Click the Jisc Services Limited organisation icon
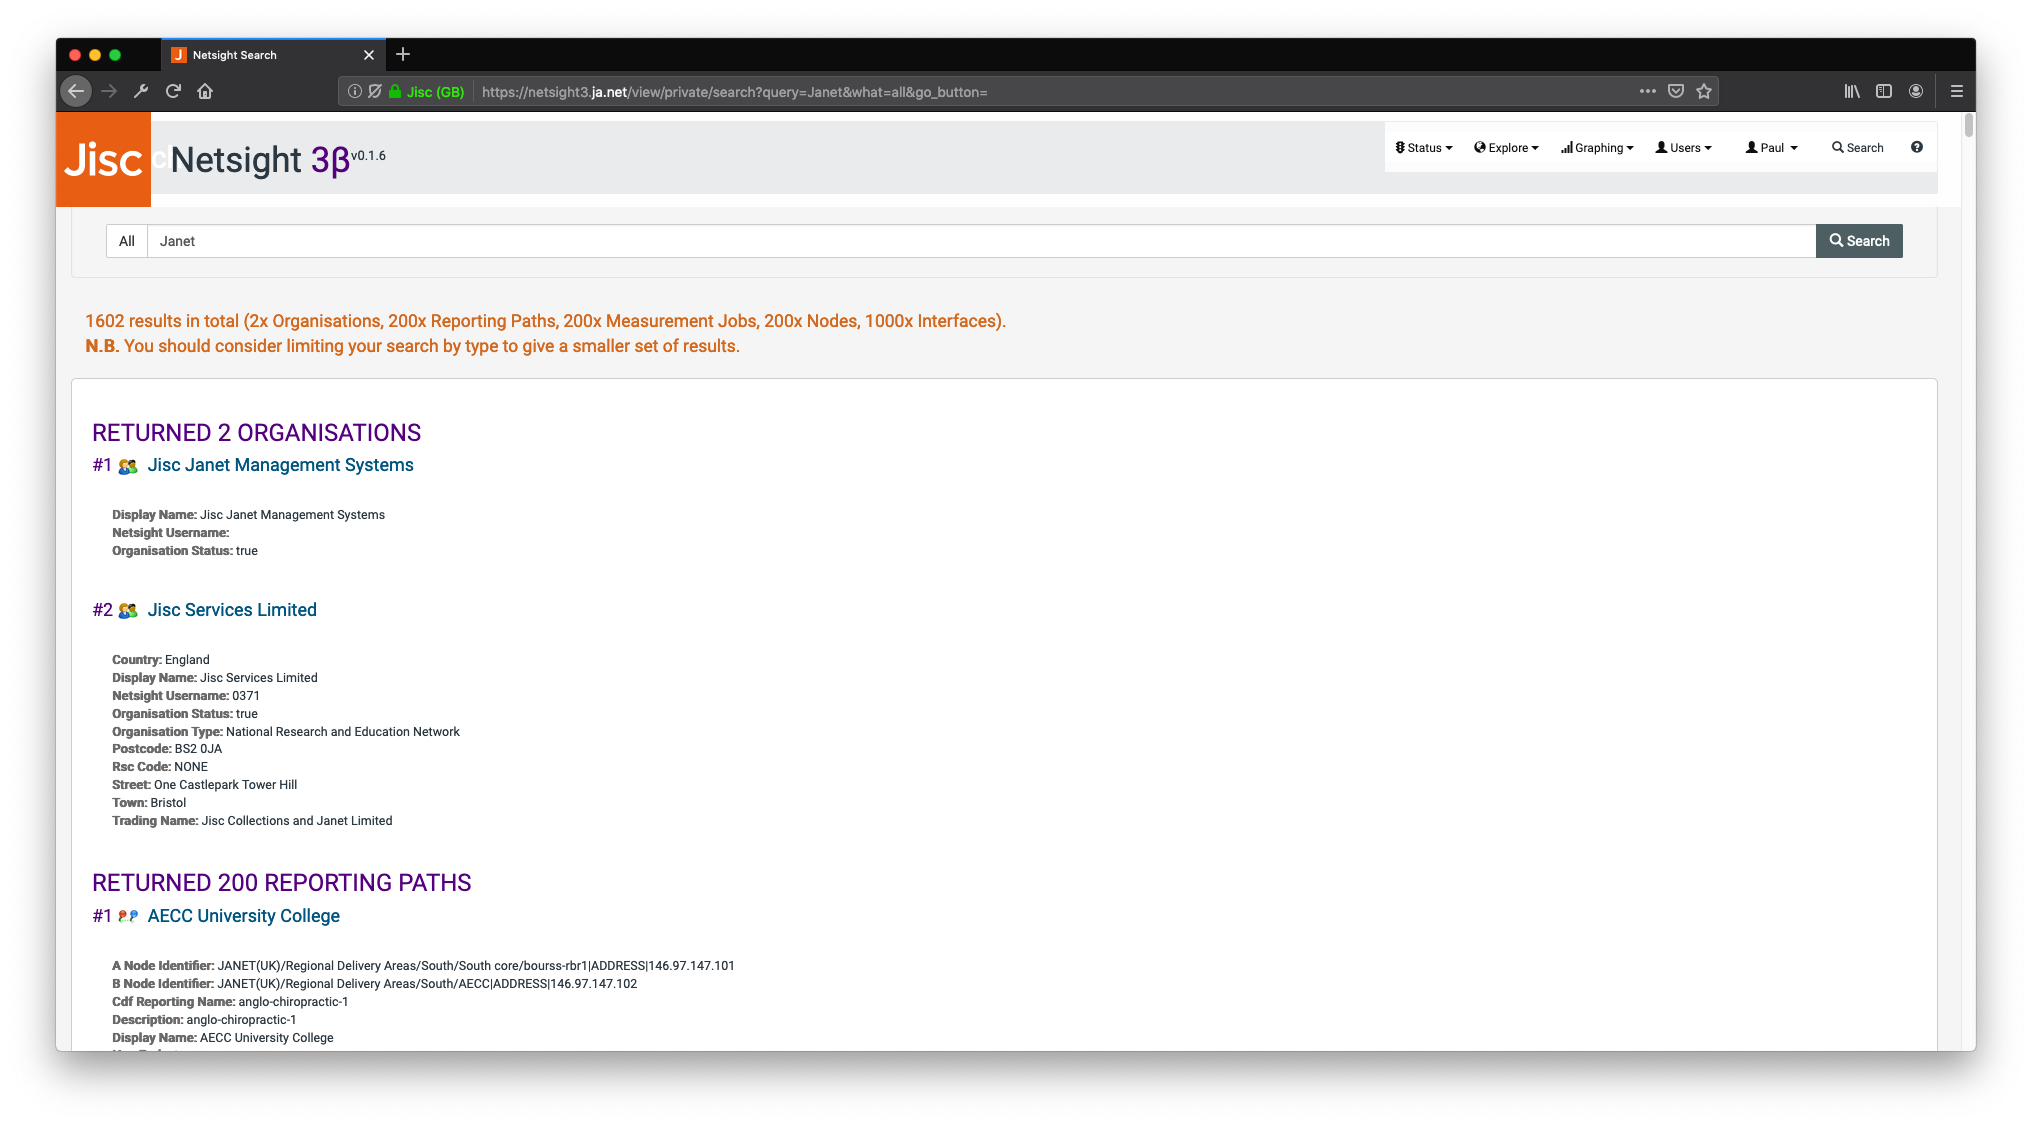 [x=128, y=611]
